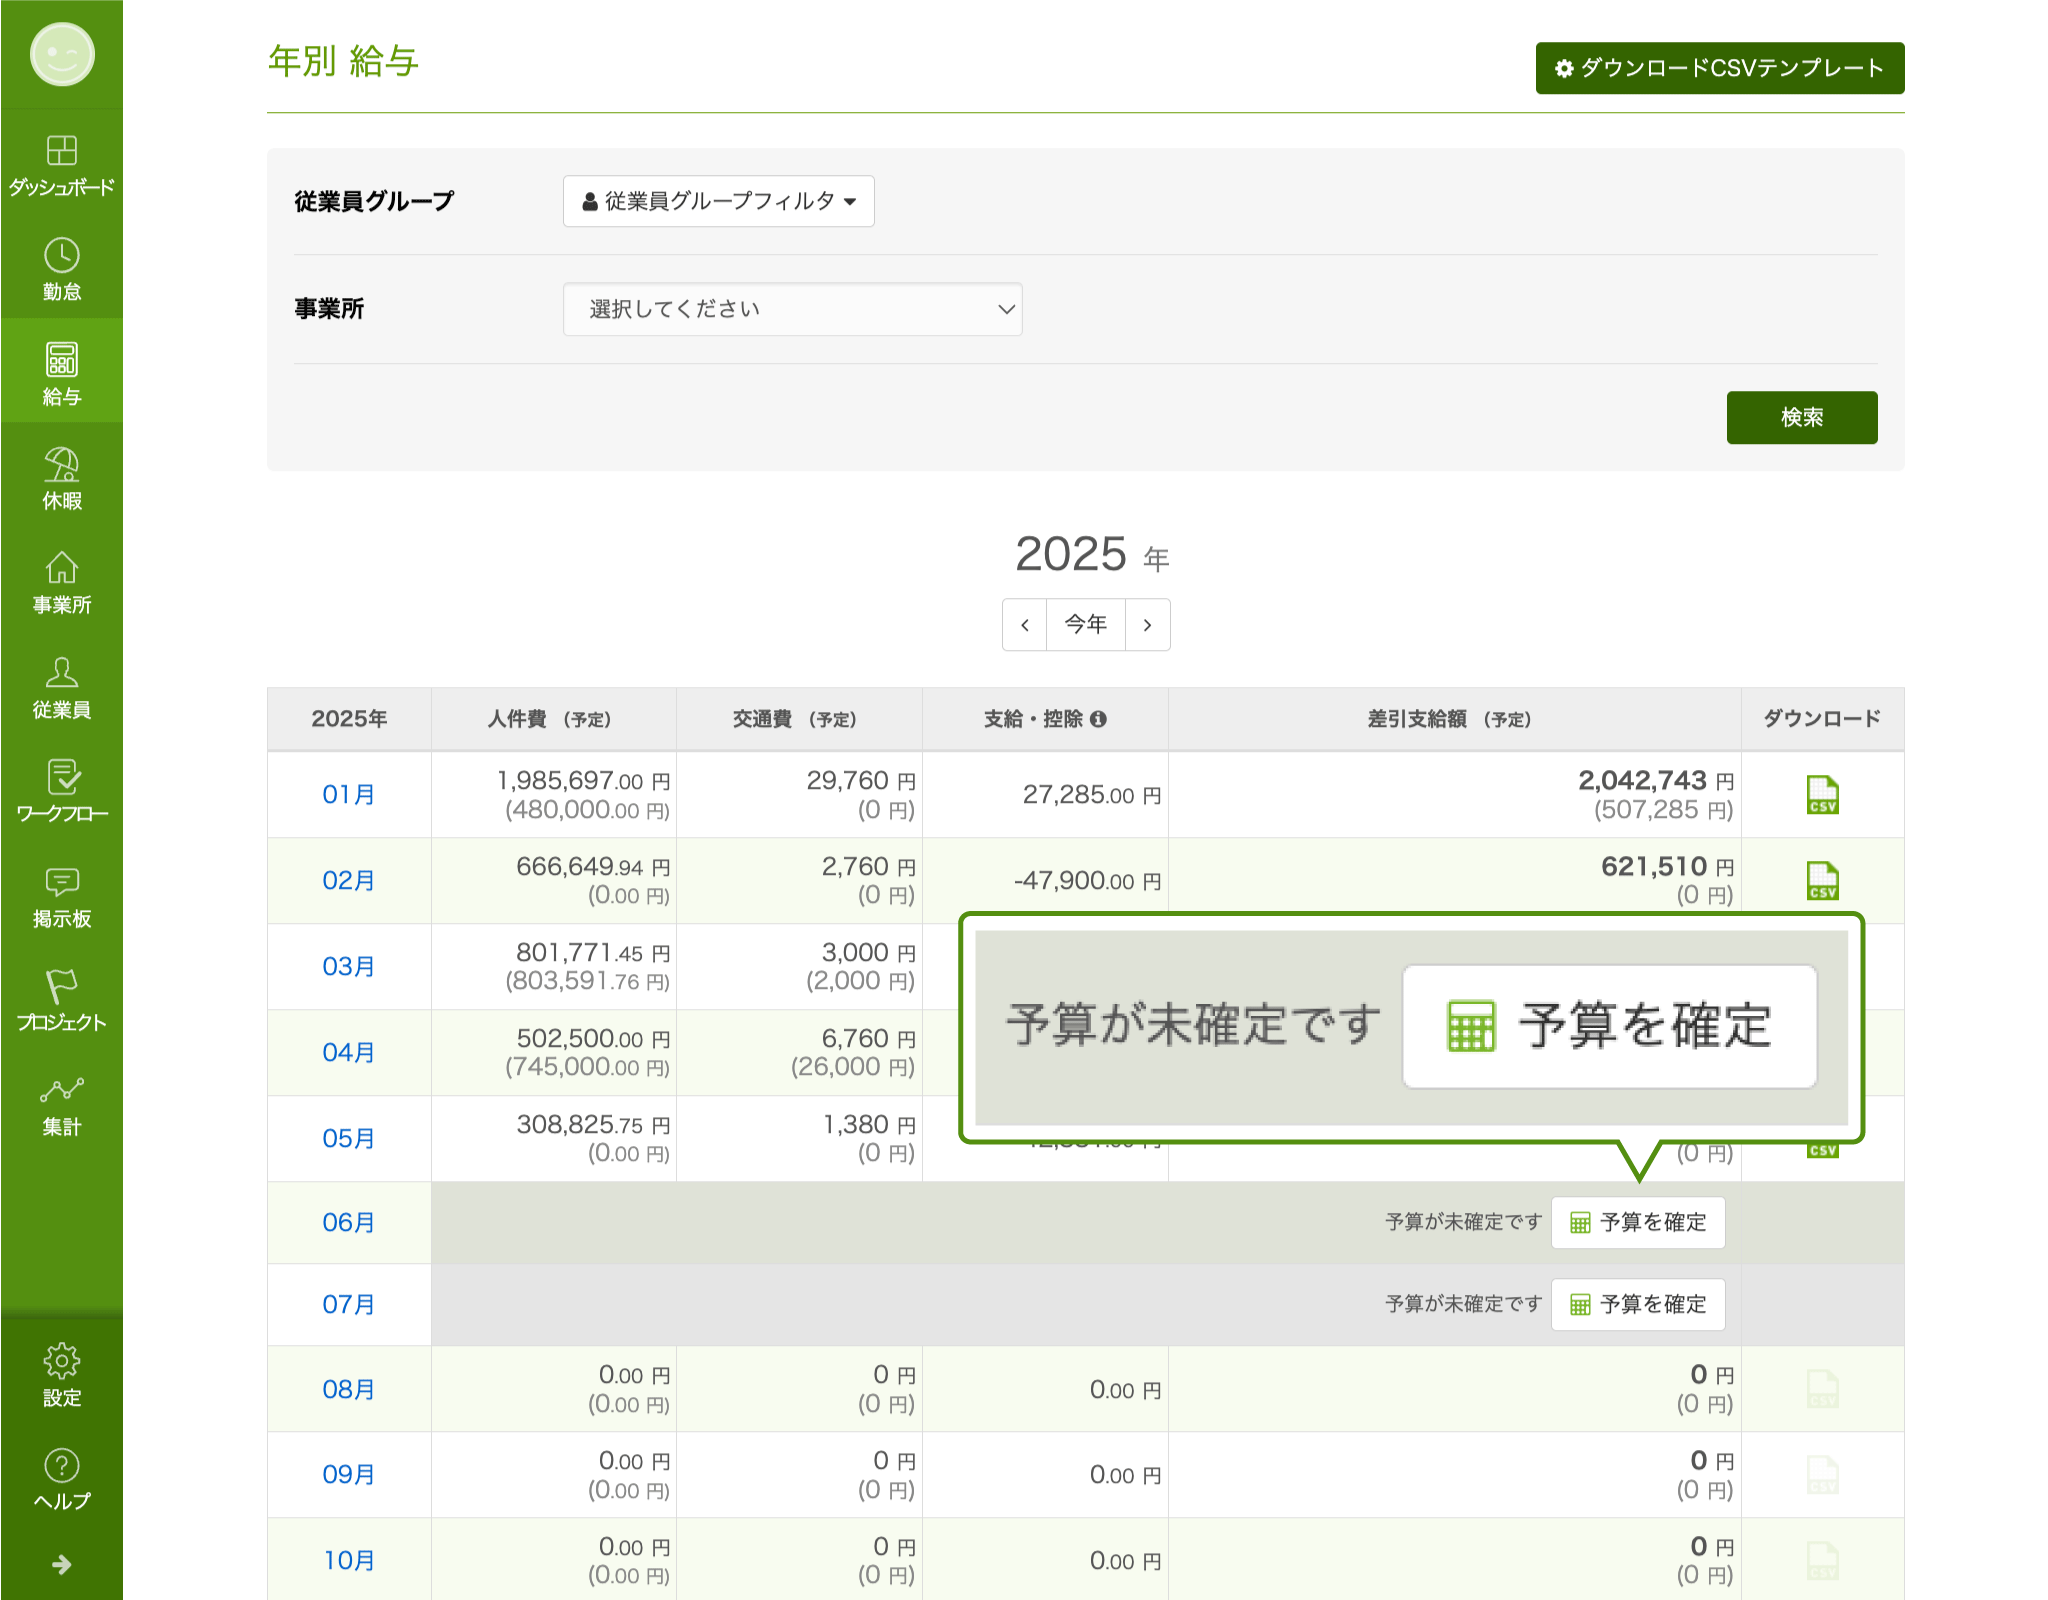
Task: Open the 04月 month link
Action: (349, 1053)
